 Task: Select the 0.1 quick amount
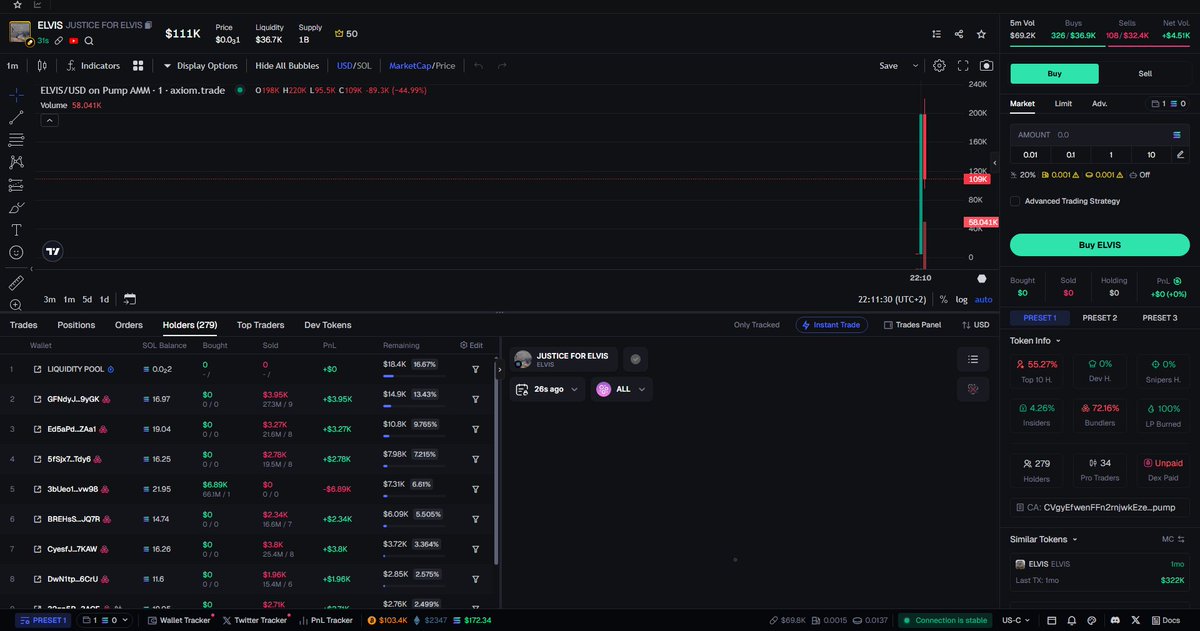pos(1070,154)
